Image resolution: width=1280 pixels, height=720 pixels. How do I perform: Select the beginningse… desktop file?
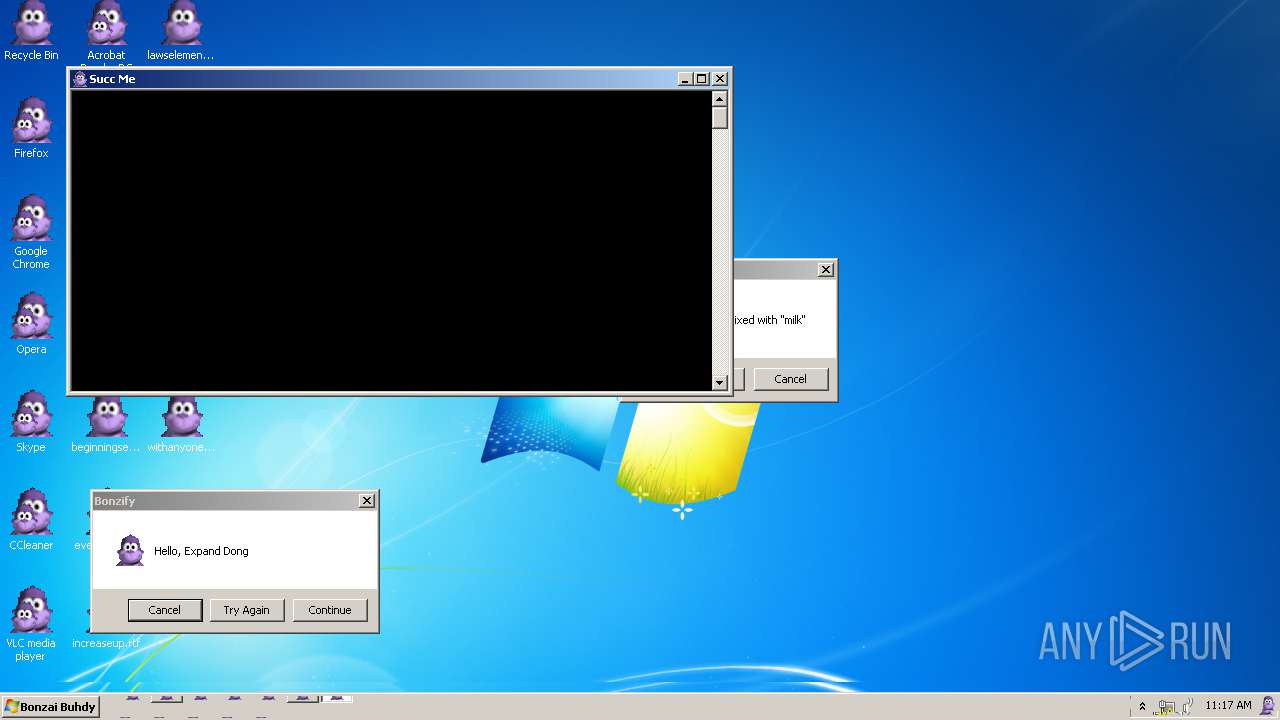106,425
